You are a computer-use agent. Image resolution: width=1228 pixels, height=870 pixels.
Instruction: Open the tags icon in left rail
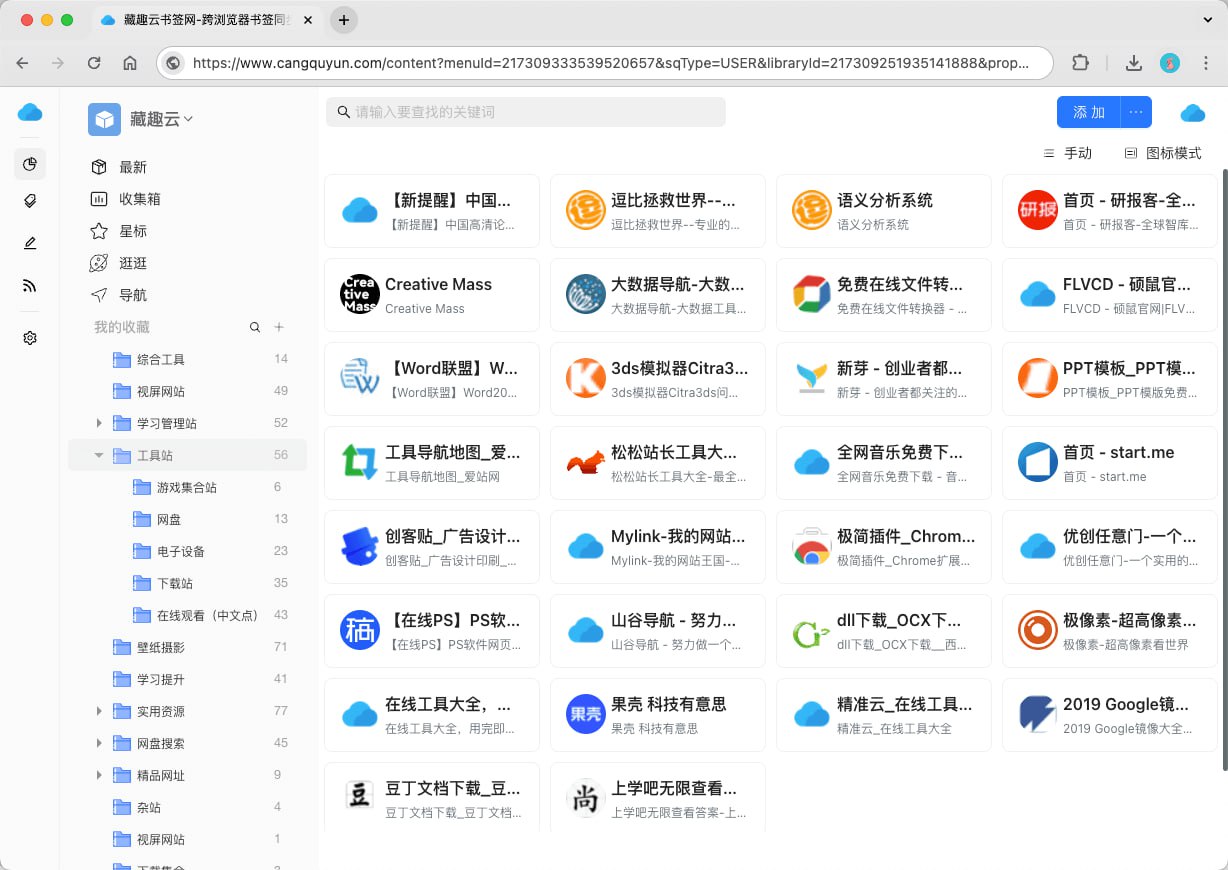point(30,201)
